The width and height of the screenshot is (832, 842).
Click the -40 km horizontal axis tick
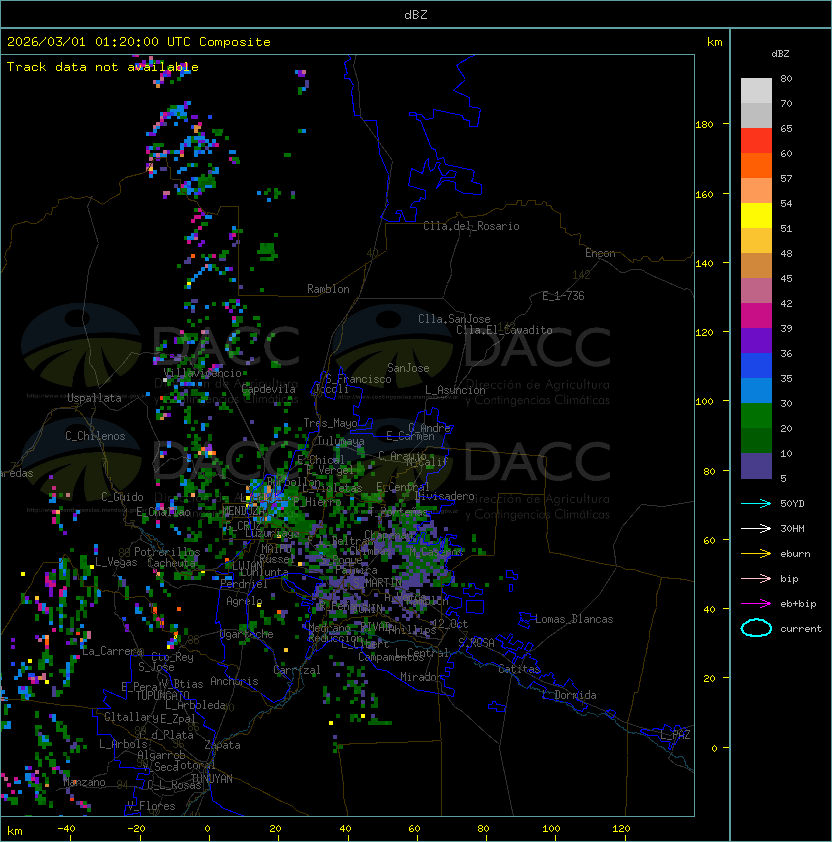pos(66,829)
